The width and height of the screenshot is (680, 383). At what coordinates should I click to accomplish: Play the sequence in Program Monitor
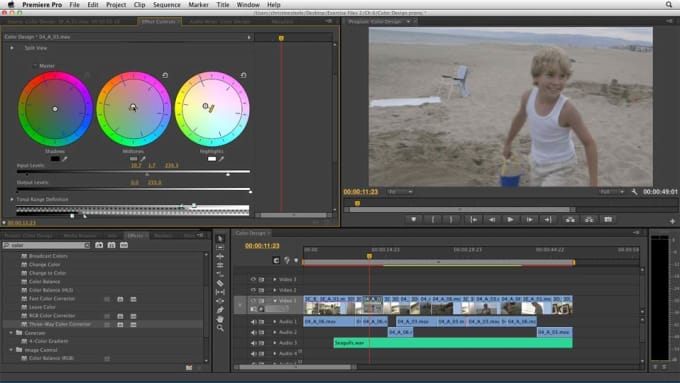pyautogui.click(x=510, y=220)
